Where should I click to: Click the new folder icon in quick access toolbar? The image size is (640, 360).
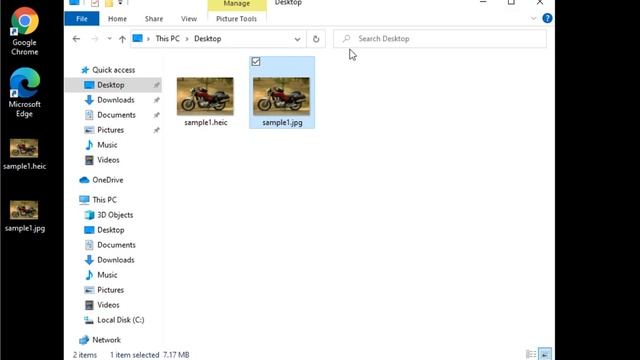tap(109, 3)
